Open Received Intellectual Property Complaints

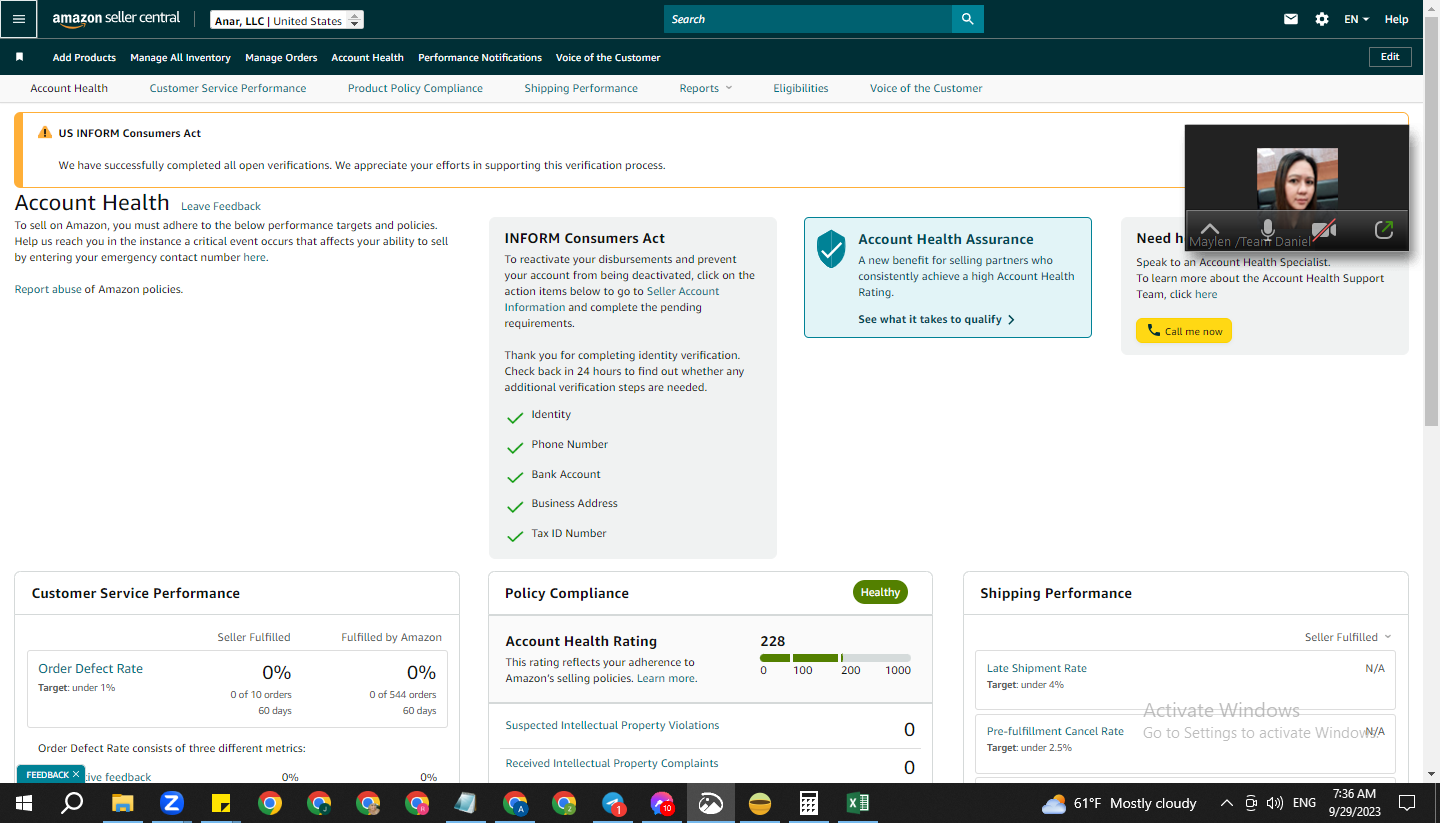(612, 763)
